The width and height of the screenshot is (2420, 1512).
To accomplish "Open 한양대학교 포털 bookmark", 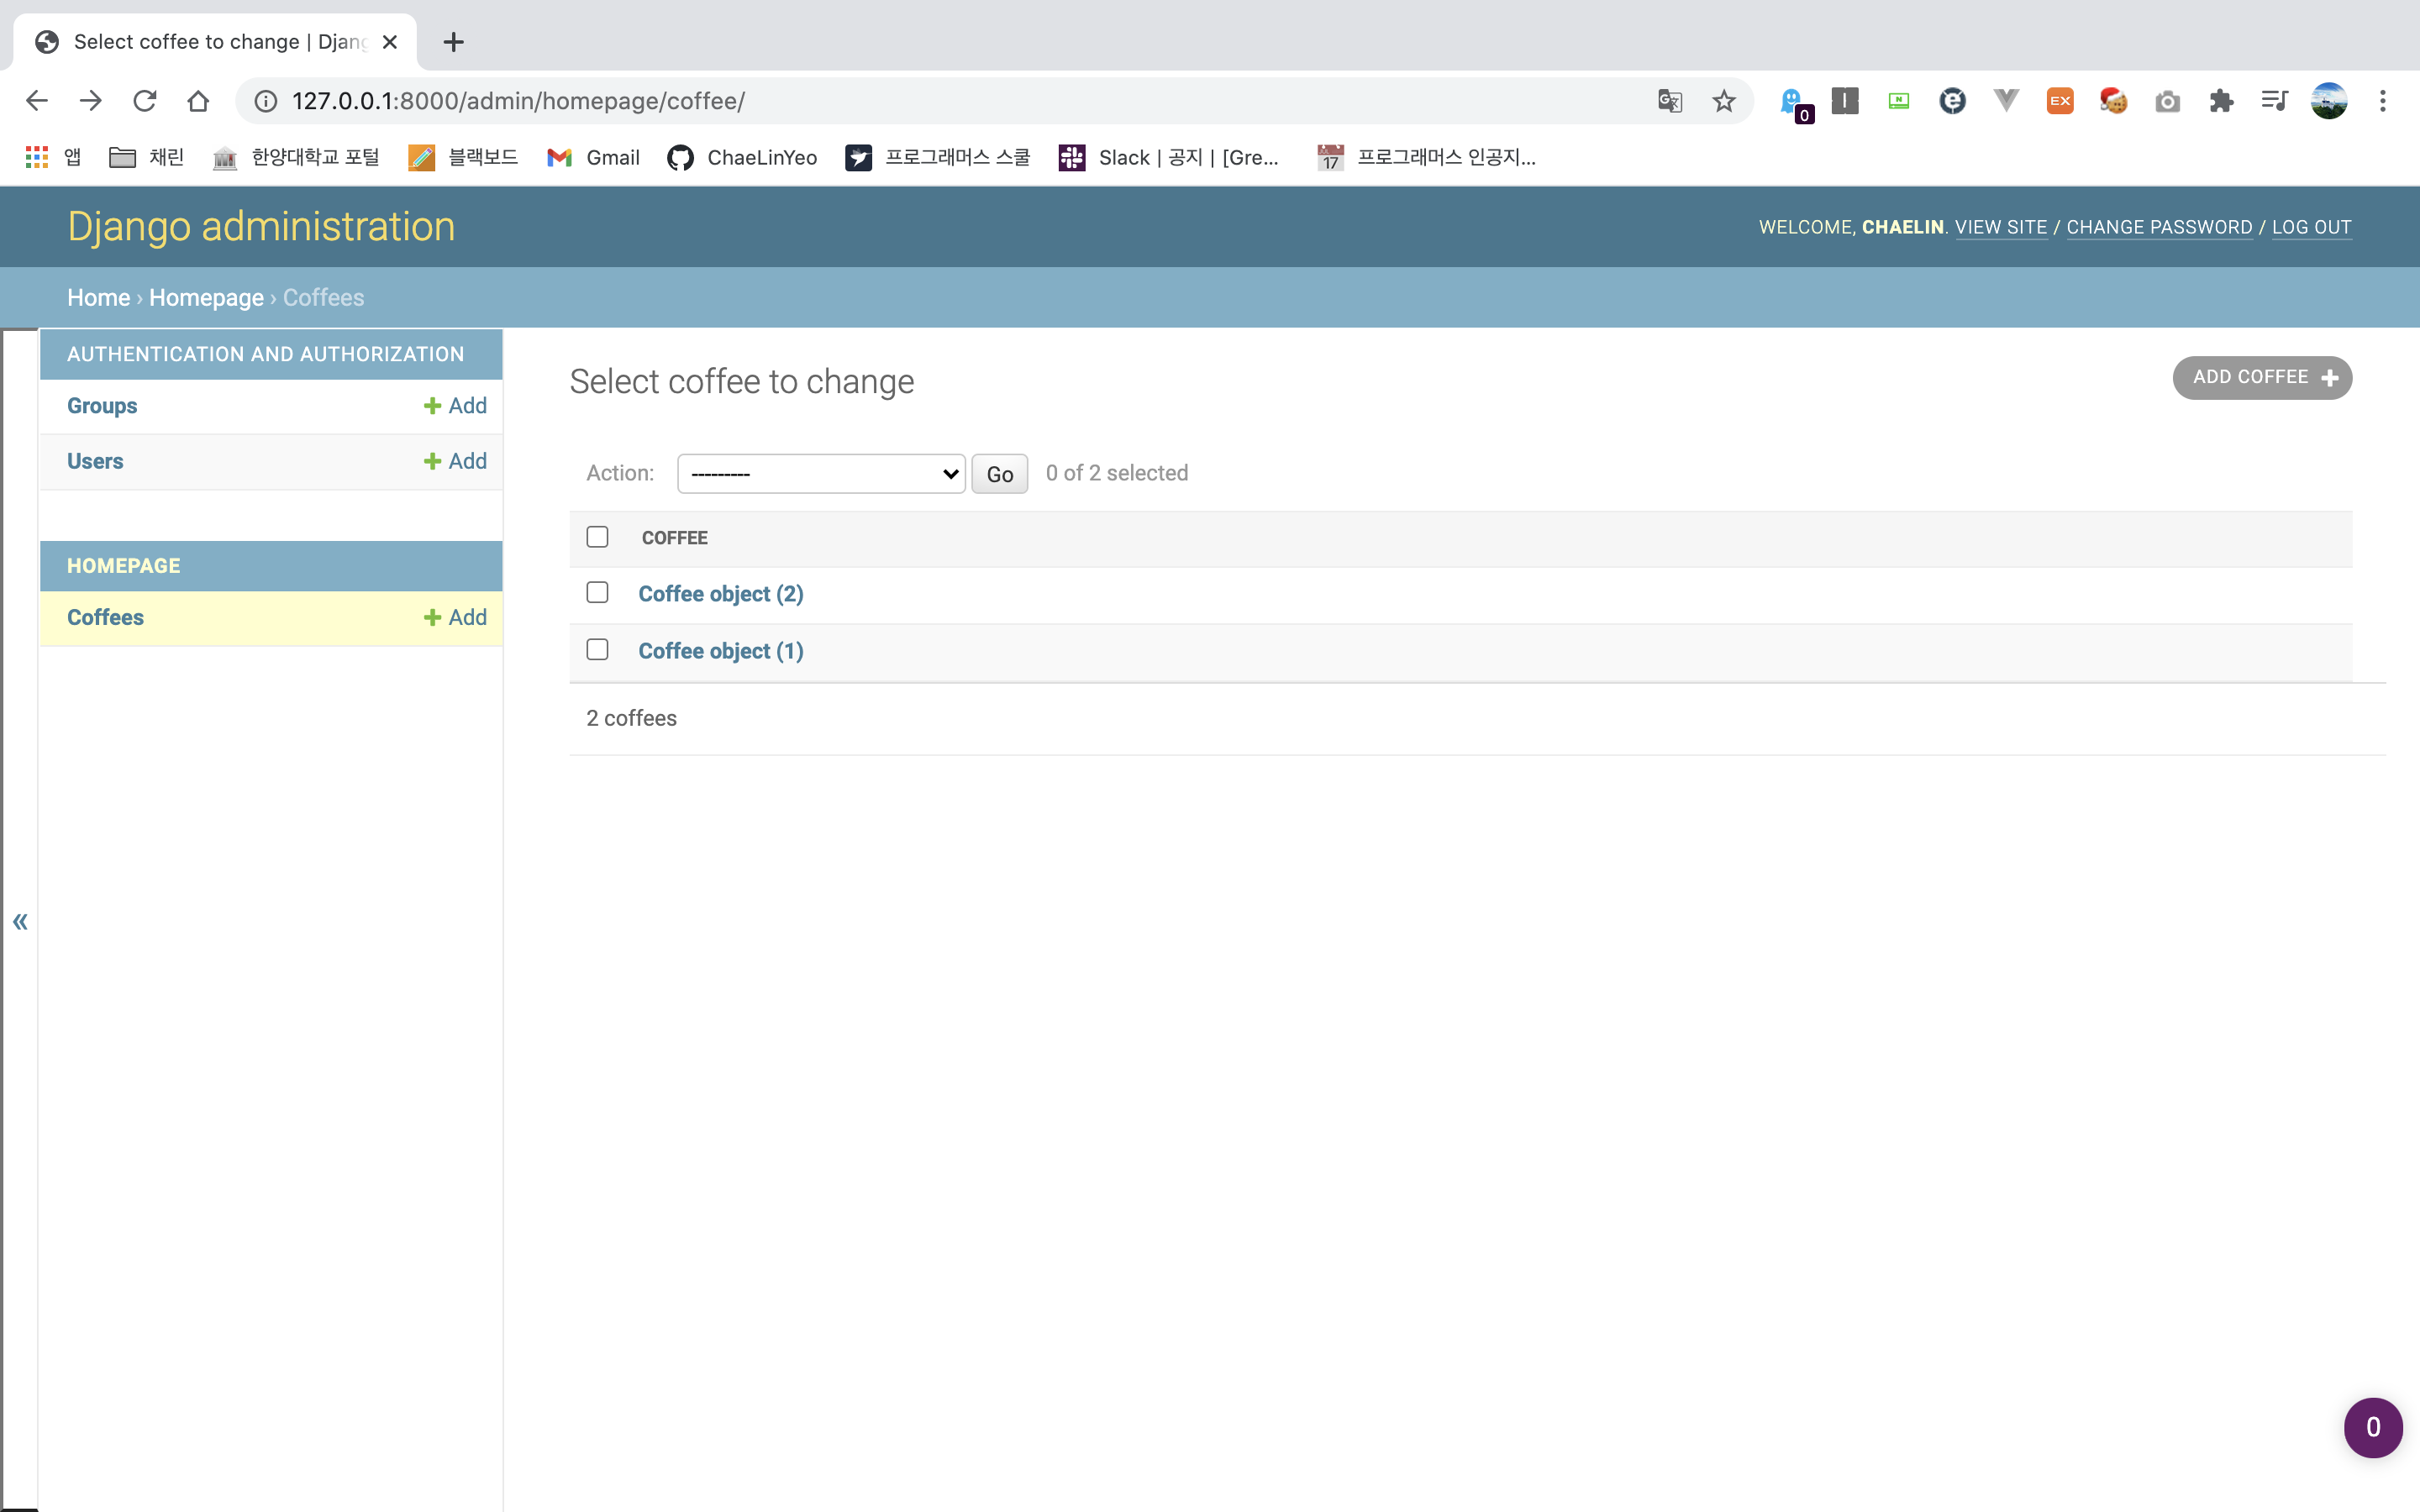I will pos(296,157).
